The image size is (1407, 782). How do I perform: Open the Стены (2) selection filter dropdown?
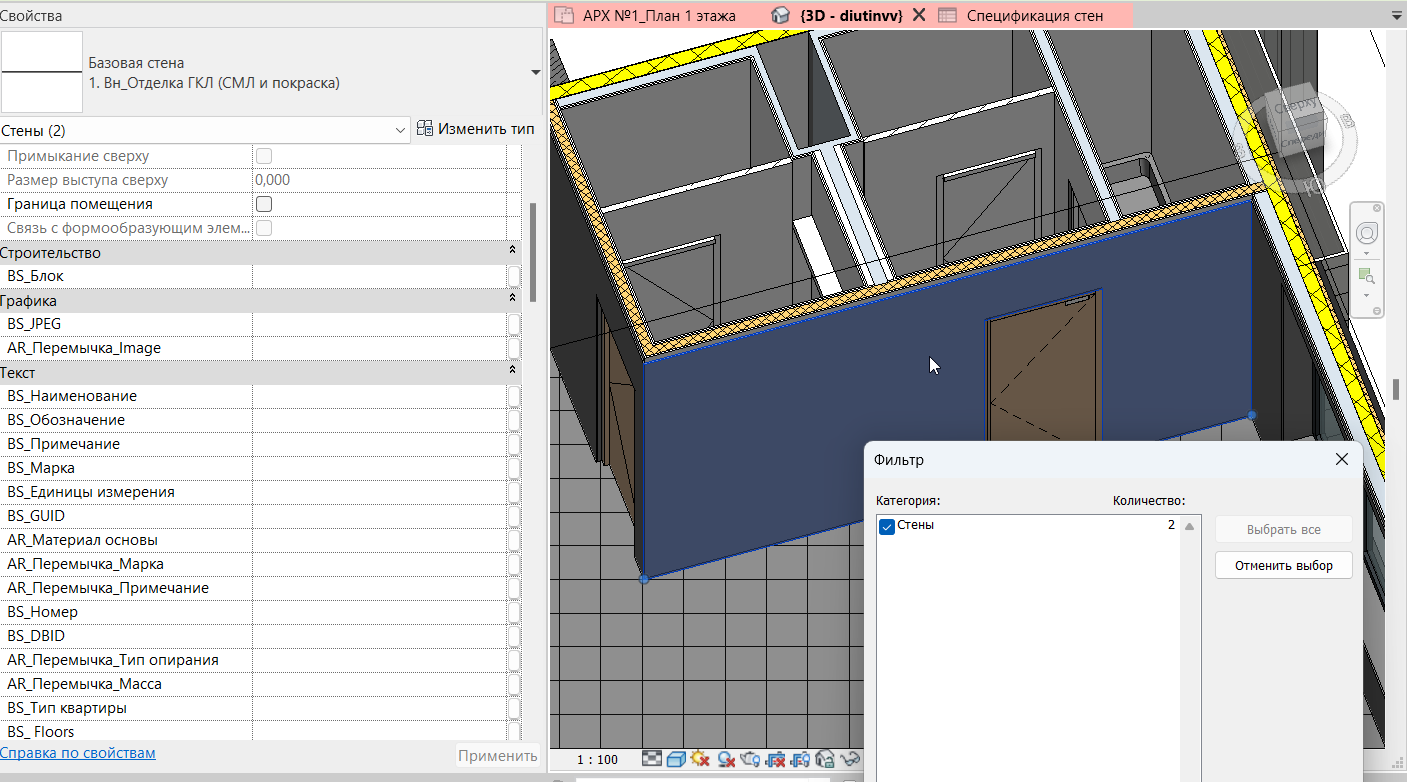pyautogui.click(x=401, y=130)
